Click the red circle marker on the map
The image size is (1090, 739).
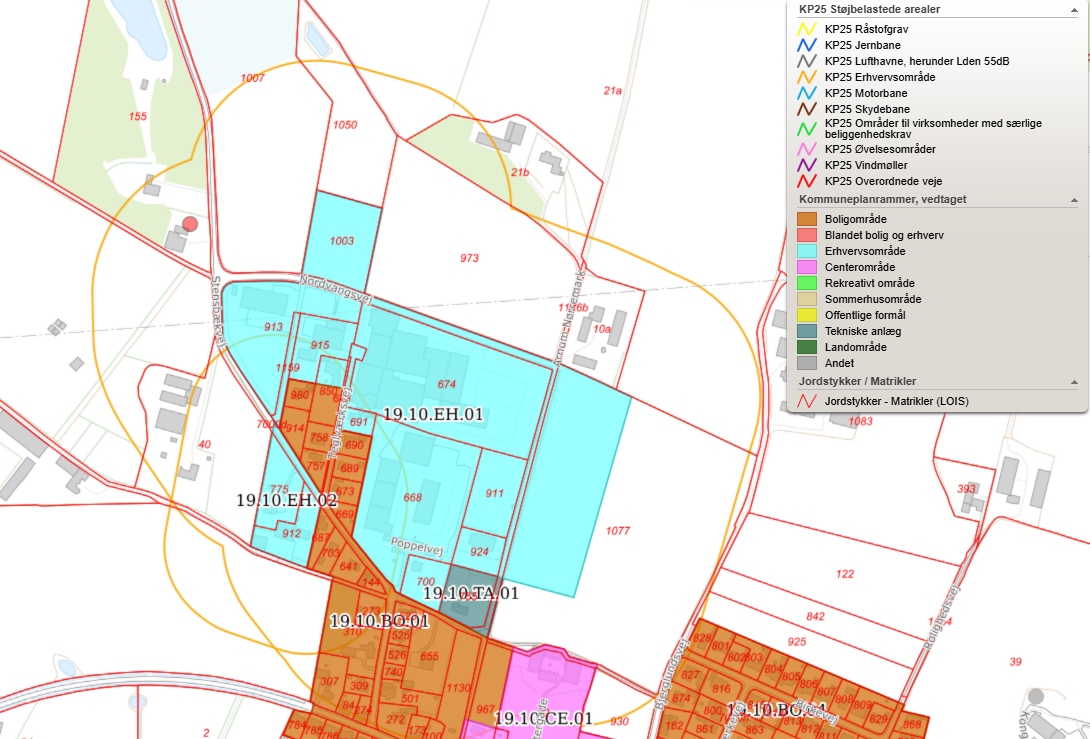(190, 224)
